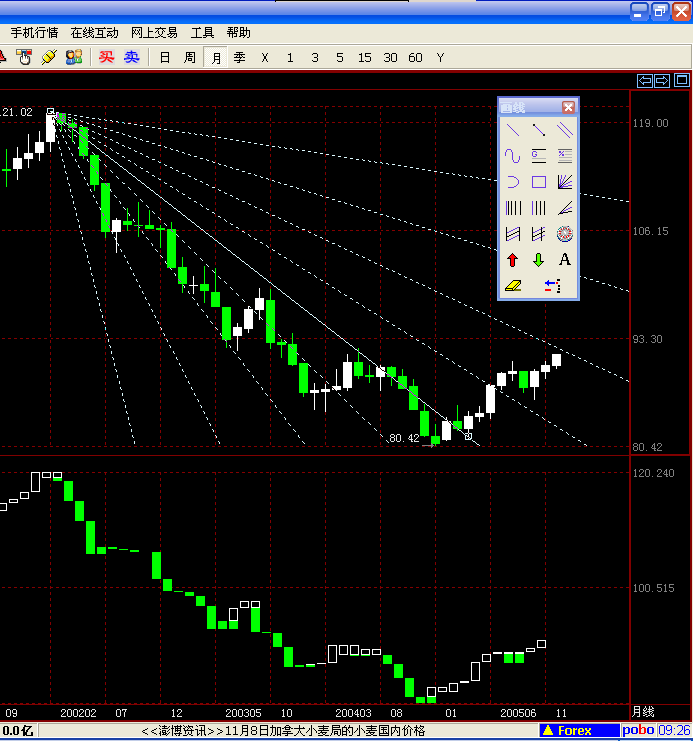The width and height of the screenshot is (693, 741).
Task: Switch to 5-minute chart period
Action: [340, 58]
